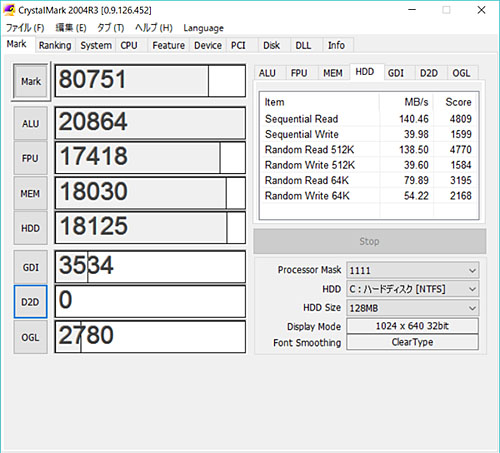Click the CrystalMark app icon in title bar
The image size is (500, 453).
coord(9,10)
